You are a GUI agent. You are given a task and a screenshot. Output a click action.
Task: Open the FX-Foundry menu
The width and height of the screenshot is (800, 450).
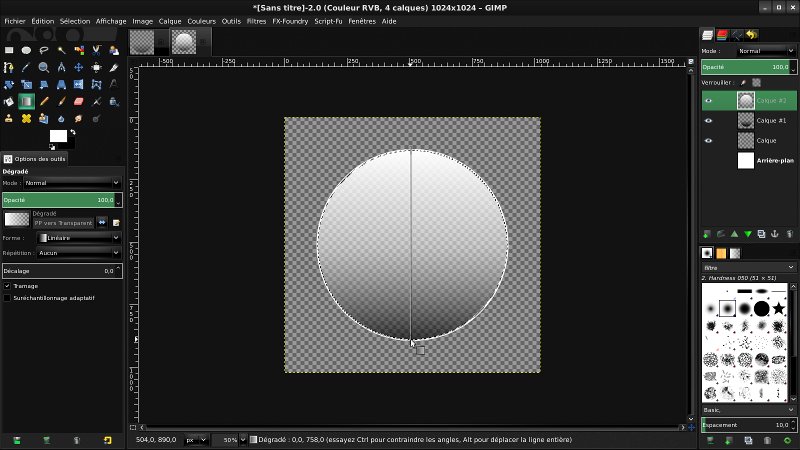point(290,21)
